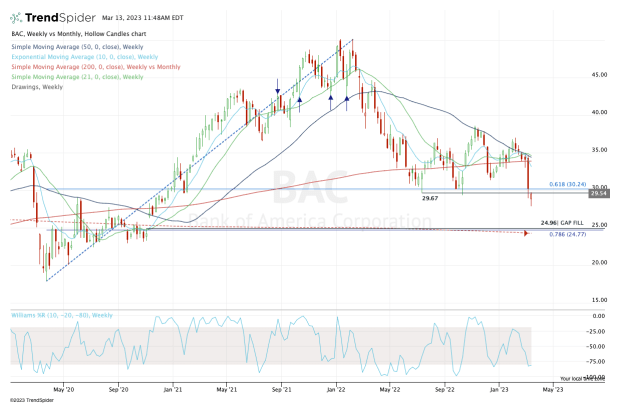Click the 0.618 (30.24) Fibonacci level label

click(567, 187)
